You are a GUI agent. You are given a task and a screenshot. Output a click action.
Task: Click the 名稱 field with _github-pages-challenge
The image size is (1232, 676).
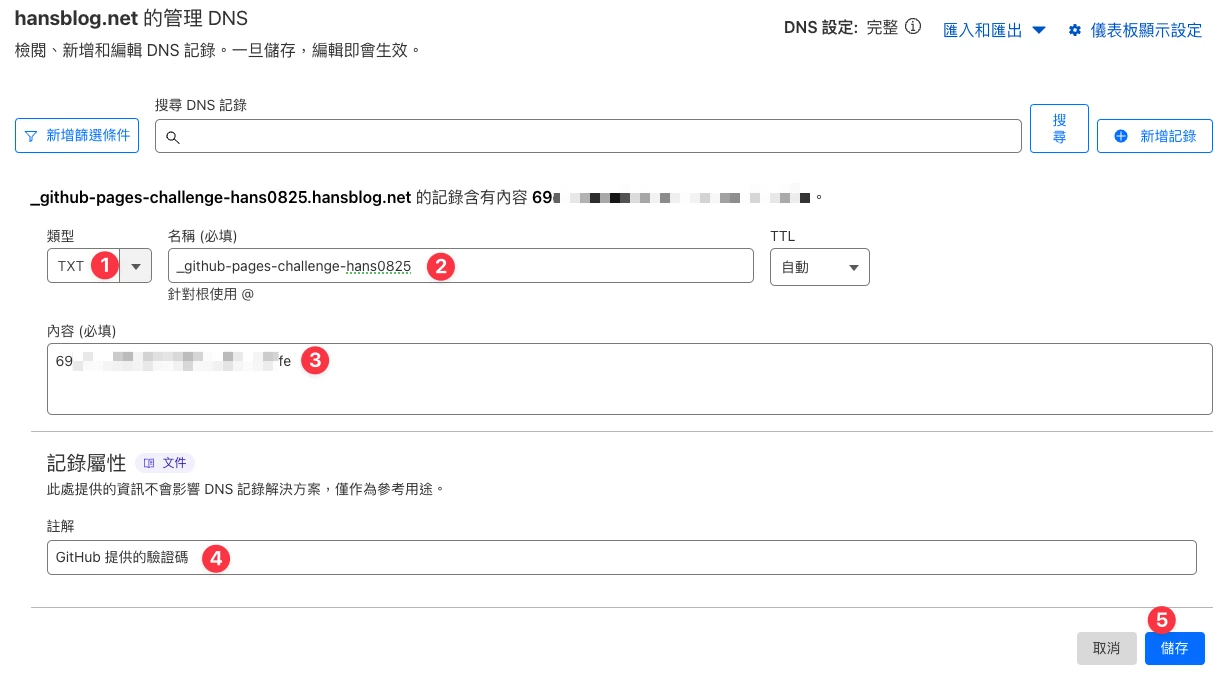click(x=460, y=266)
